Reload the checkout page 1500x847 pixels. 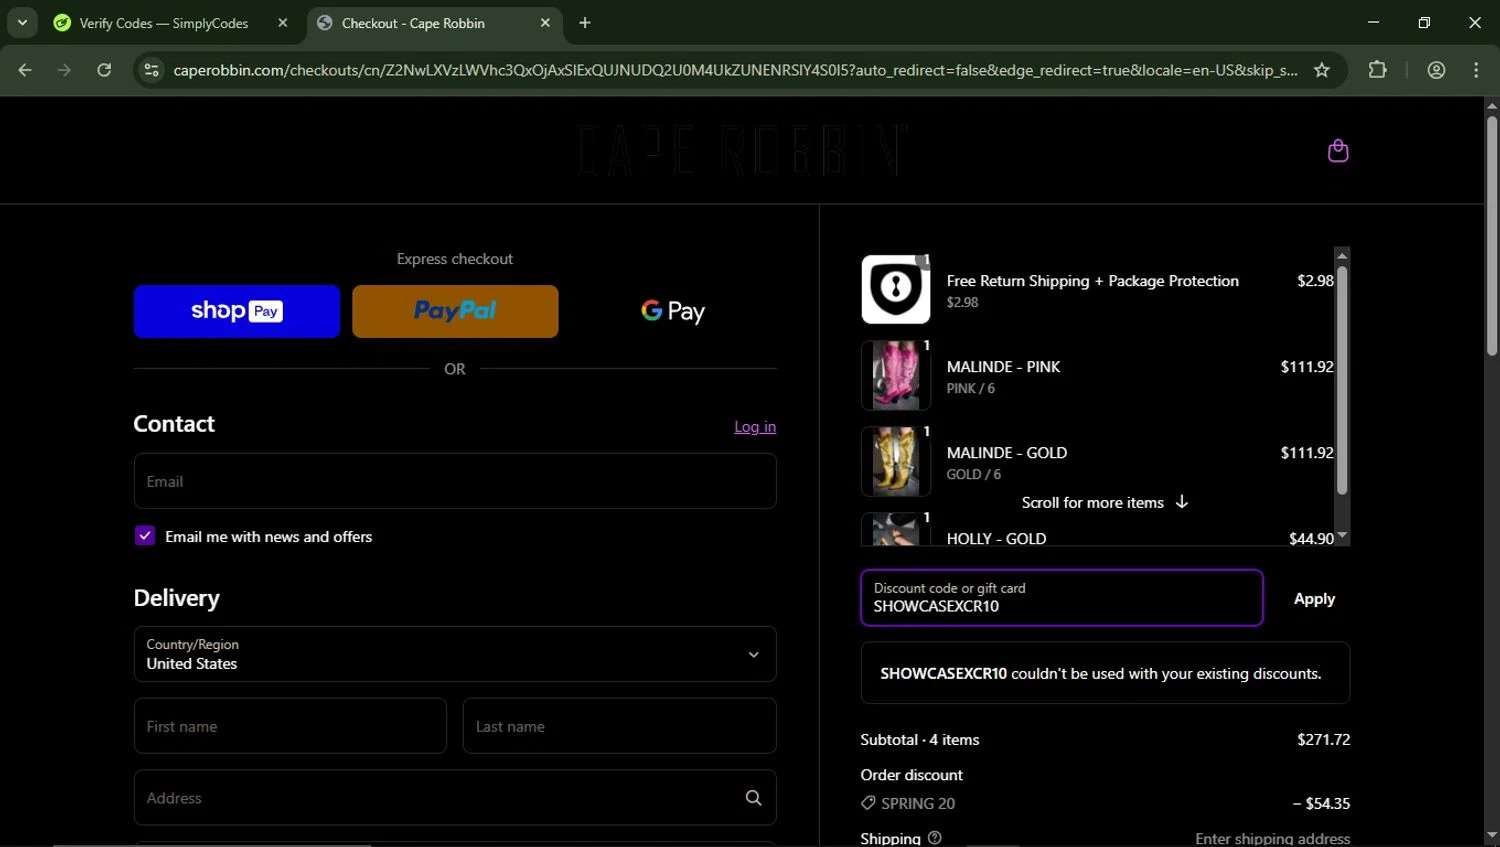pos(104,70)
